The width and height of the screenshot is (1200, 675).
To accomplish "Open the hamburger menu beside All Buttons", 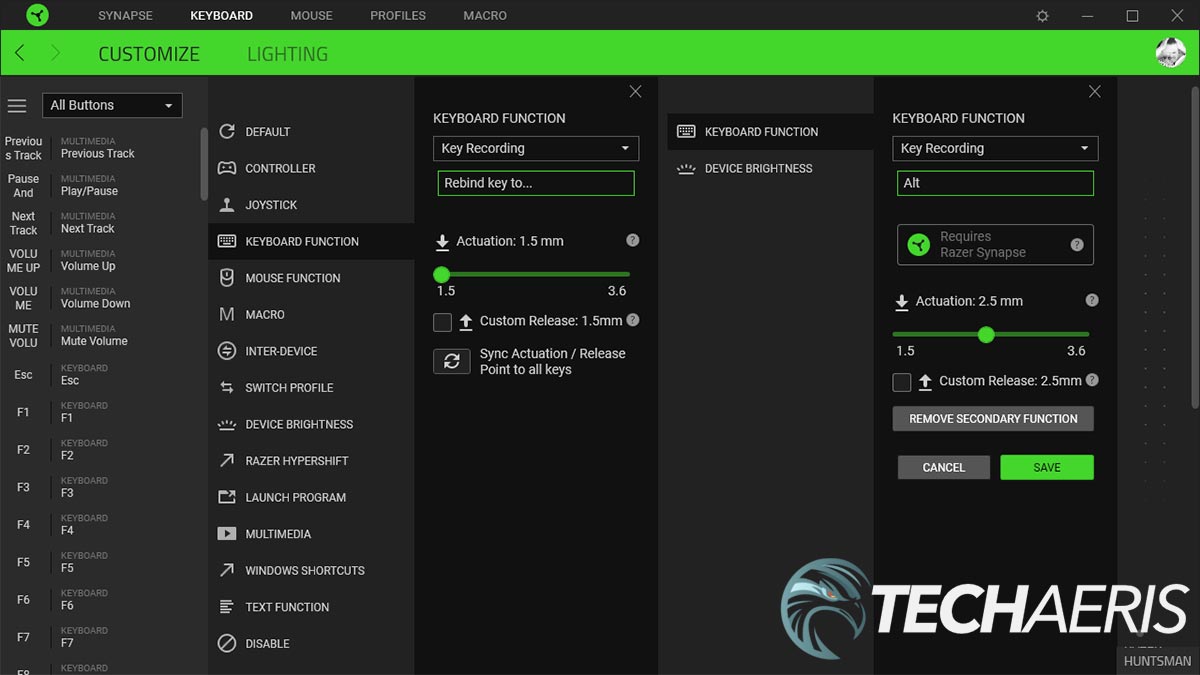I will (x=17, y=105).
